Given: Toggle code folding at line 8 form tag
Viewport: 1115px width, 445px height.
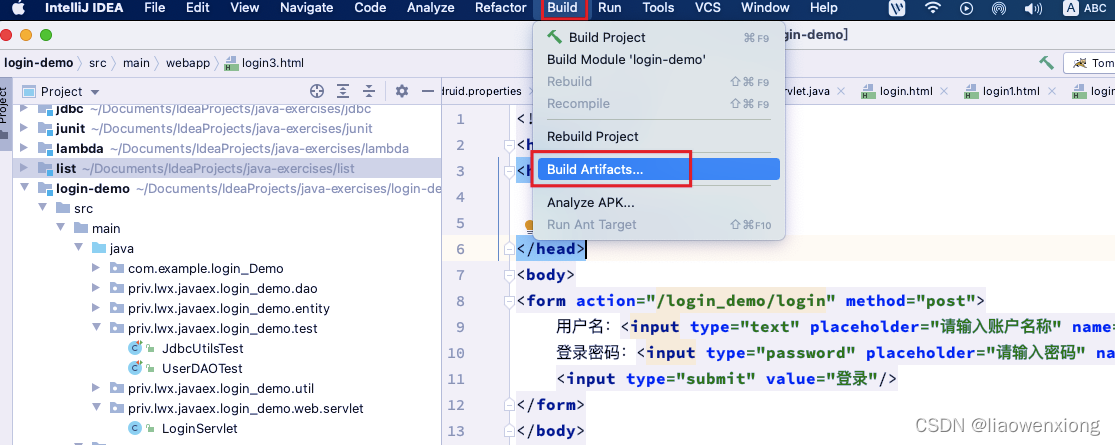Looking at the screenshot, I should point(508,301).
